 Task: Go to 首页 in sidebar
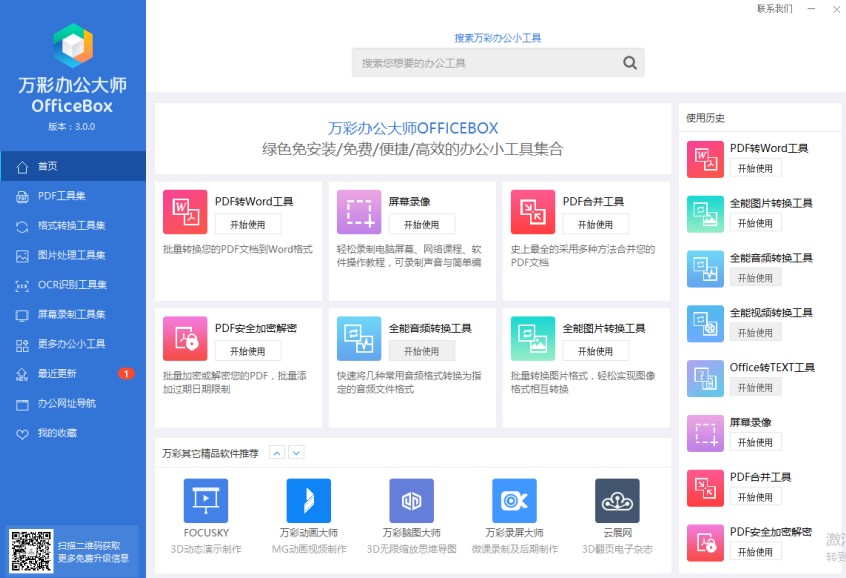(73, 166)
